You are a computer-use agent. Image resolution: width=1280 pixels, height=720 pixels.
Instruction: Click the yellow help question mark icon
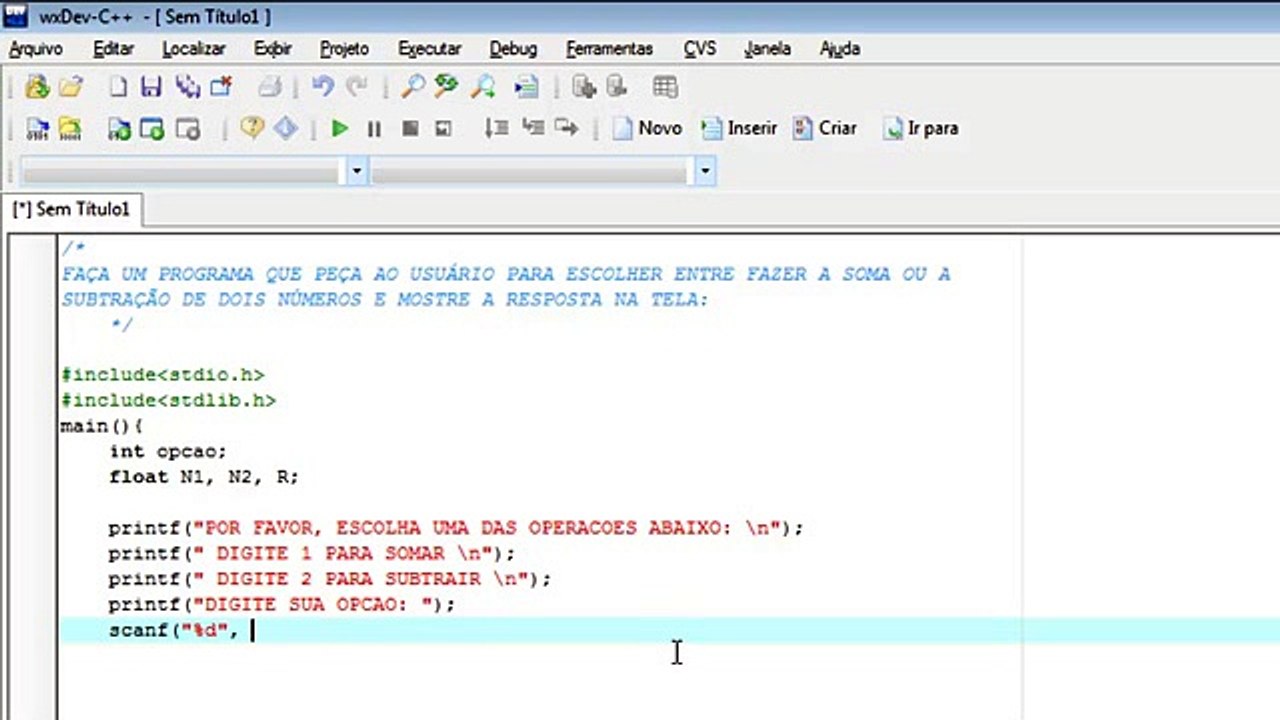pos(252,128)
